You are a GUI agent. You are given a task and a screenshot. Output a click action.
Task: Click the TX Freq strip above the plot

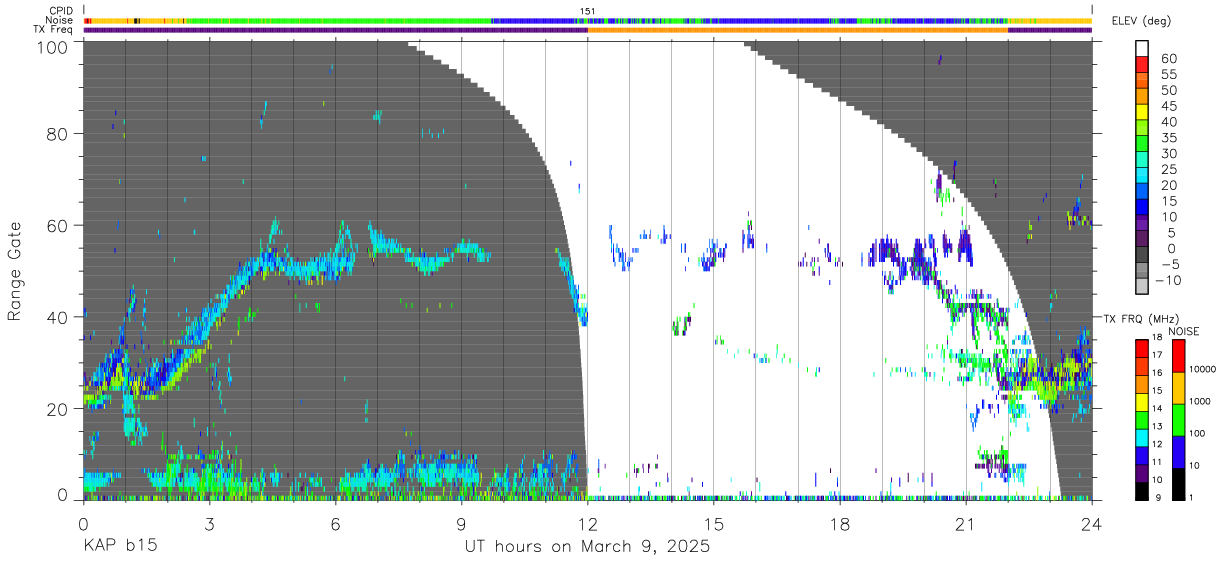pyautogui.click(x=587, y=30)
